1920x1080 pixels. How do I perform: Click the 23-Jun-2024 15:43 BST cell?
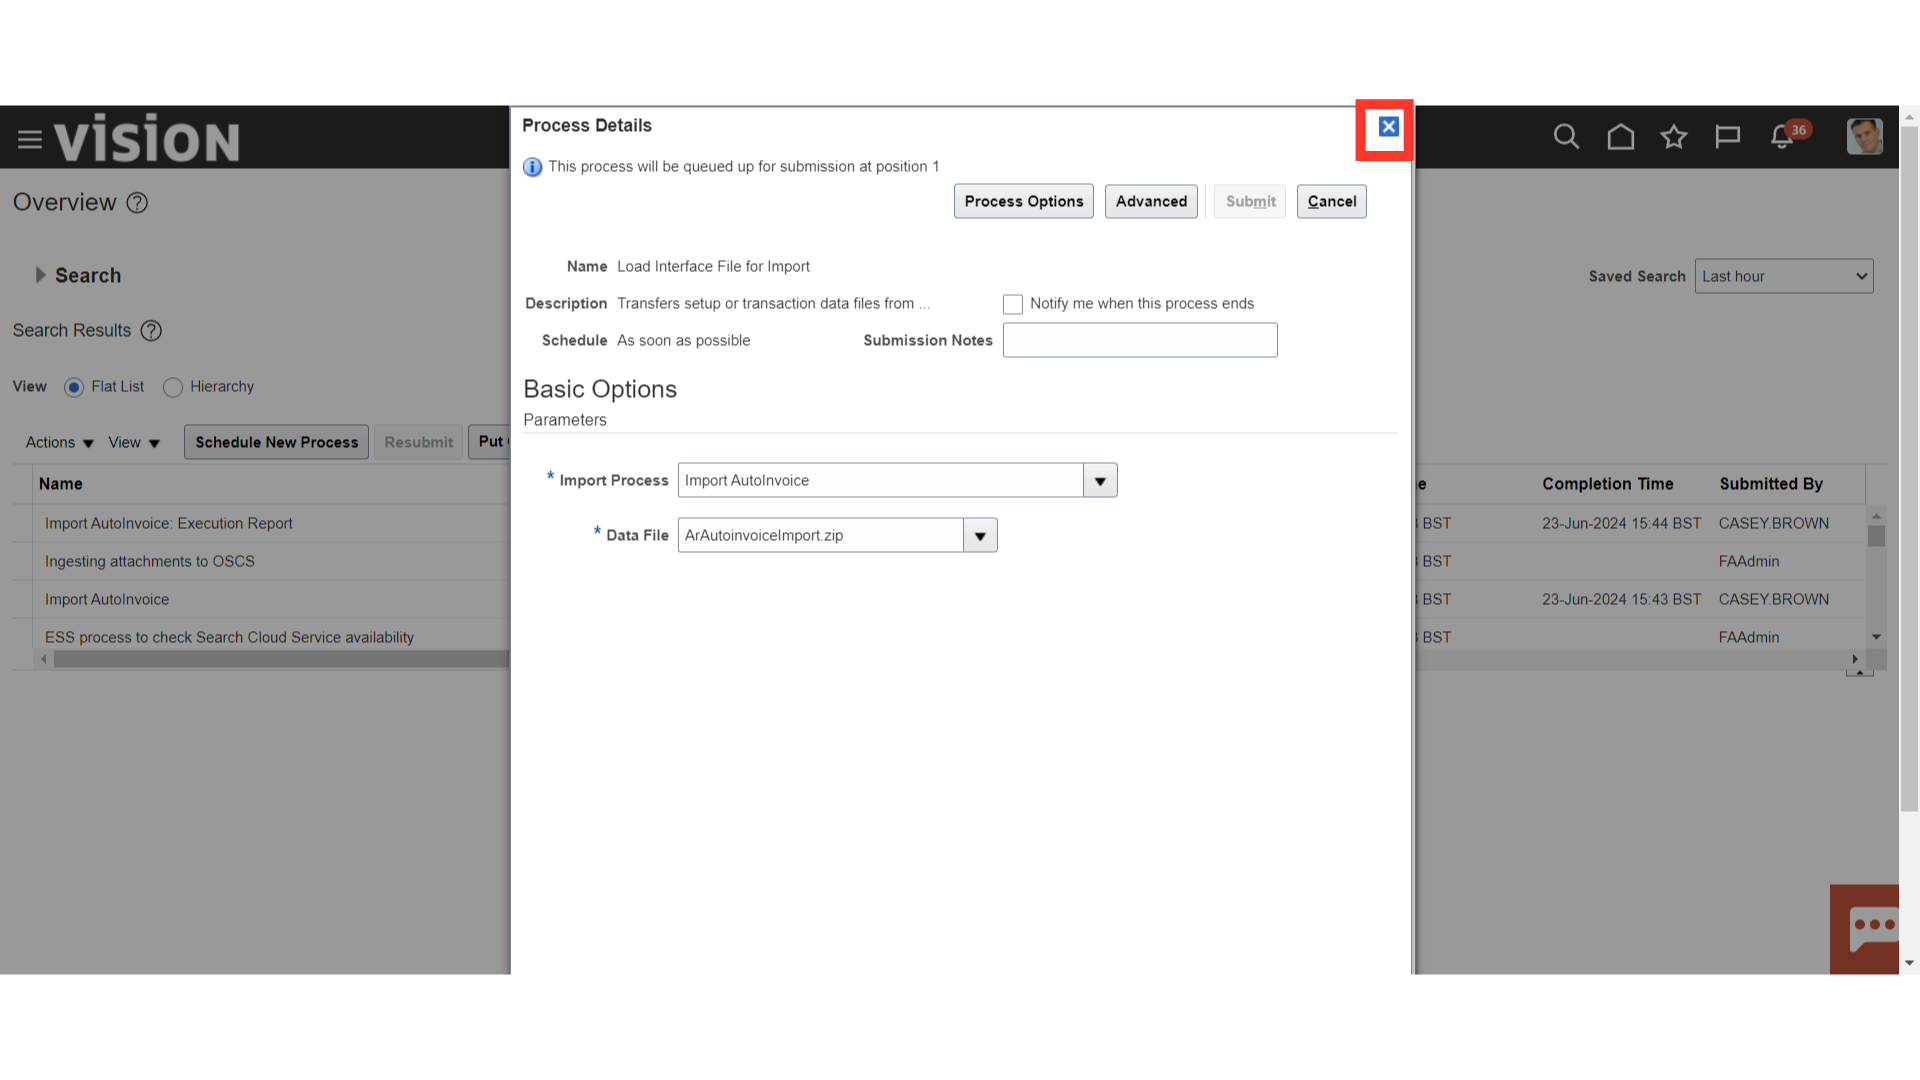[x=1621, y=599]
